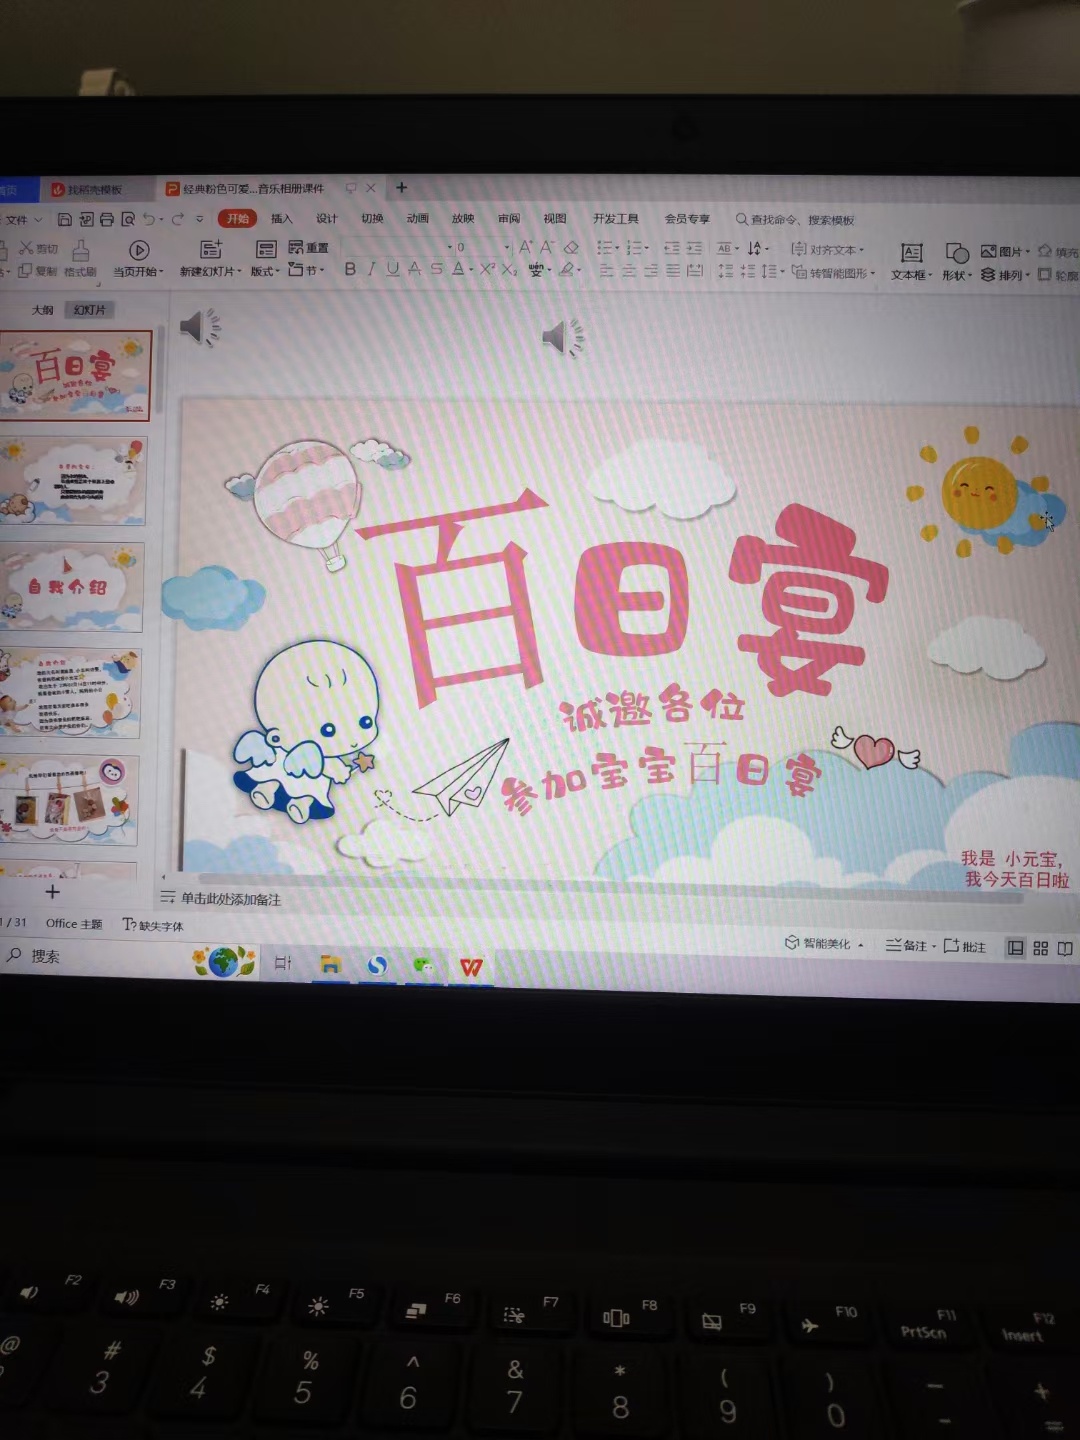
Task: Click the Print icon in quick access bar
Action: pyautogui.click(x=107, y=219)
